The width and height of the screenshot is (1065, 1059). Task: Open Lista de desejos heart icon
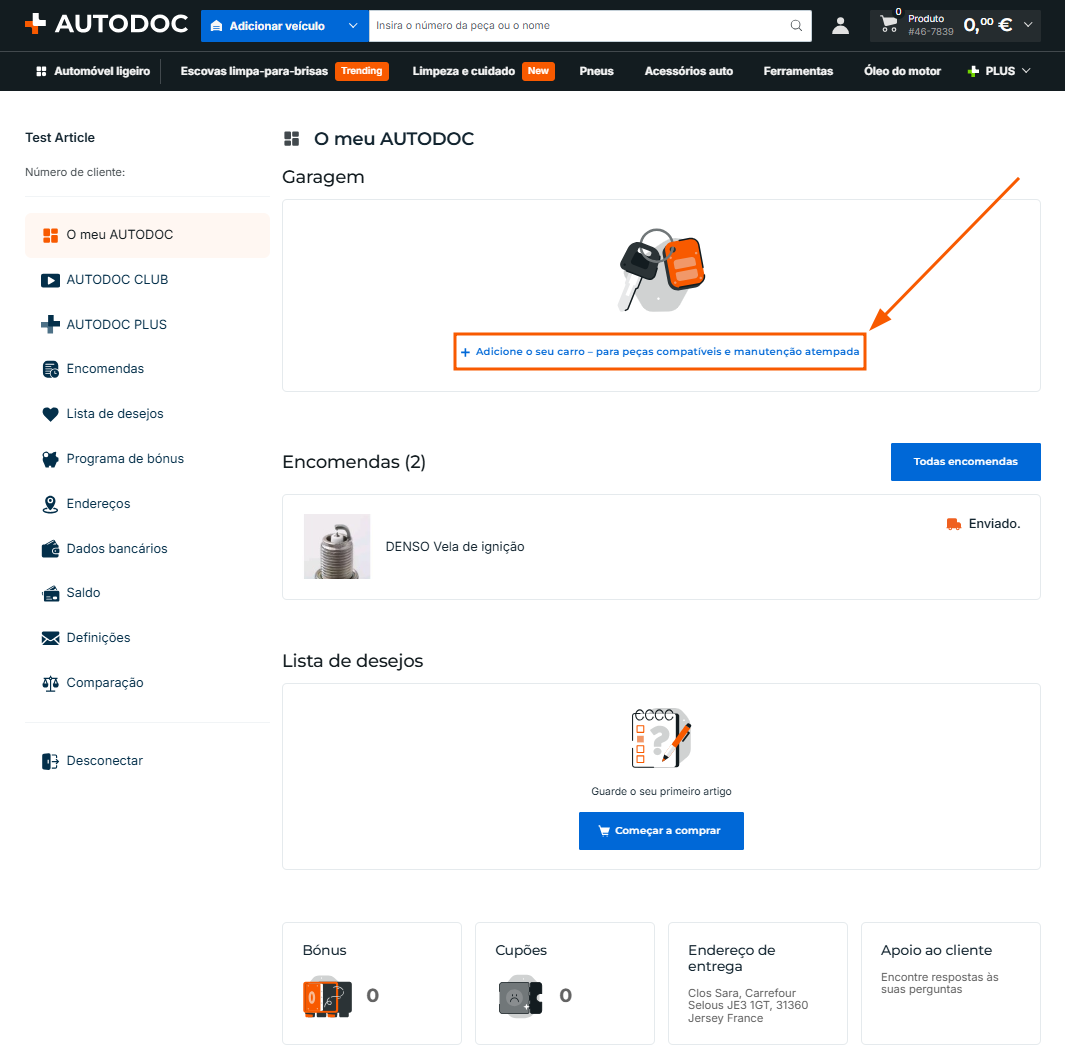point(50,414)
